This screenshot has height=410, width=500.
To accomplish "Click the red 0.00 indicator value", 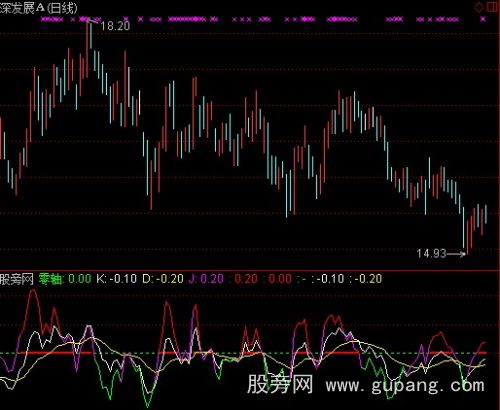I will [280, 279].
